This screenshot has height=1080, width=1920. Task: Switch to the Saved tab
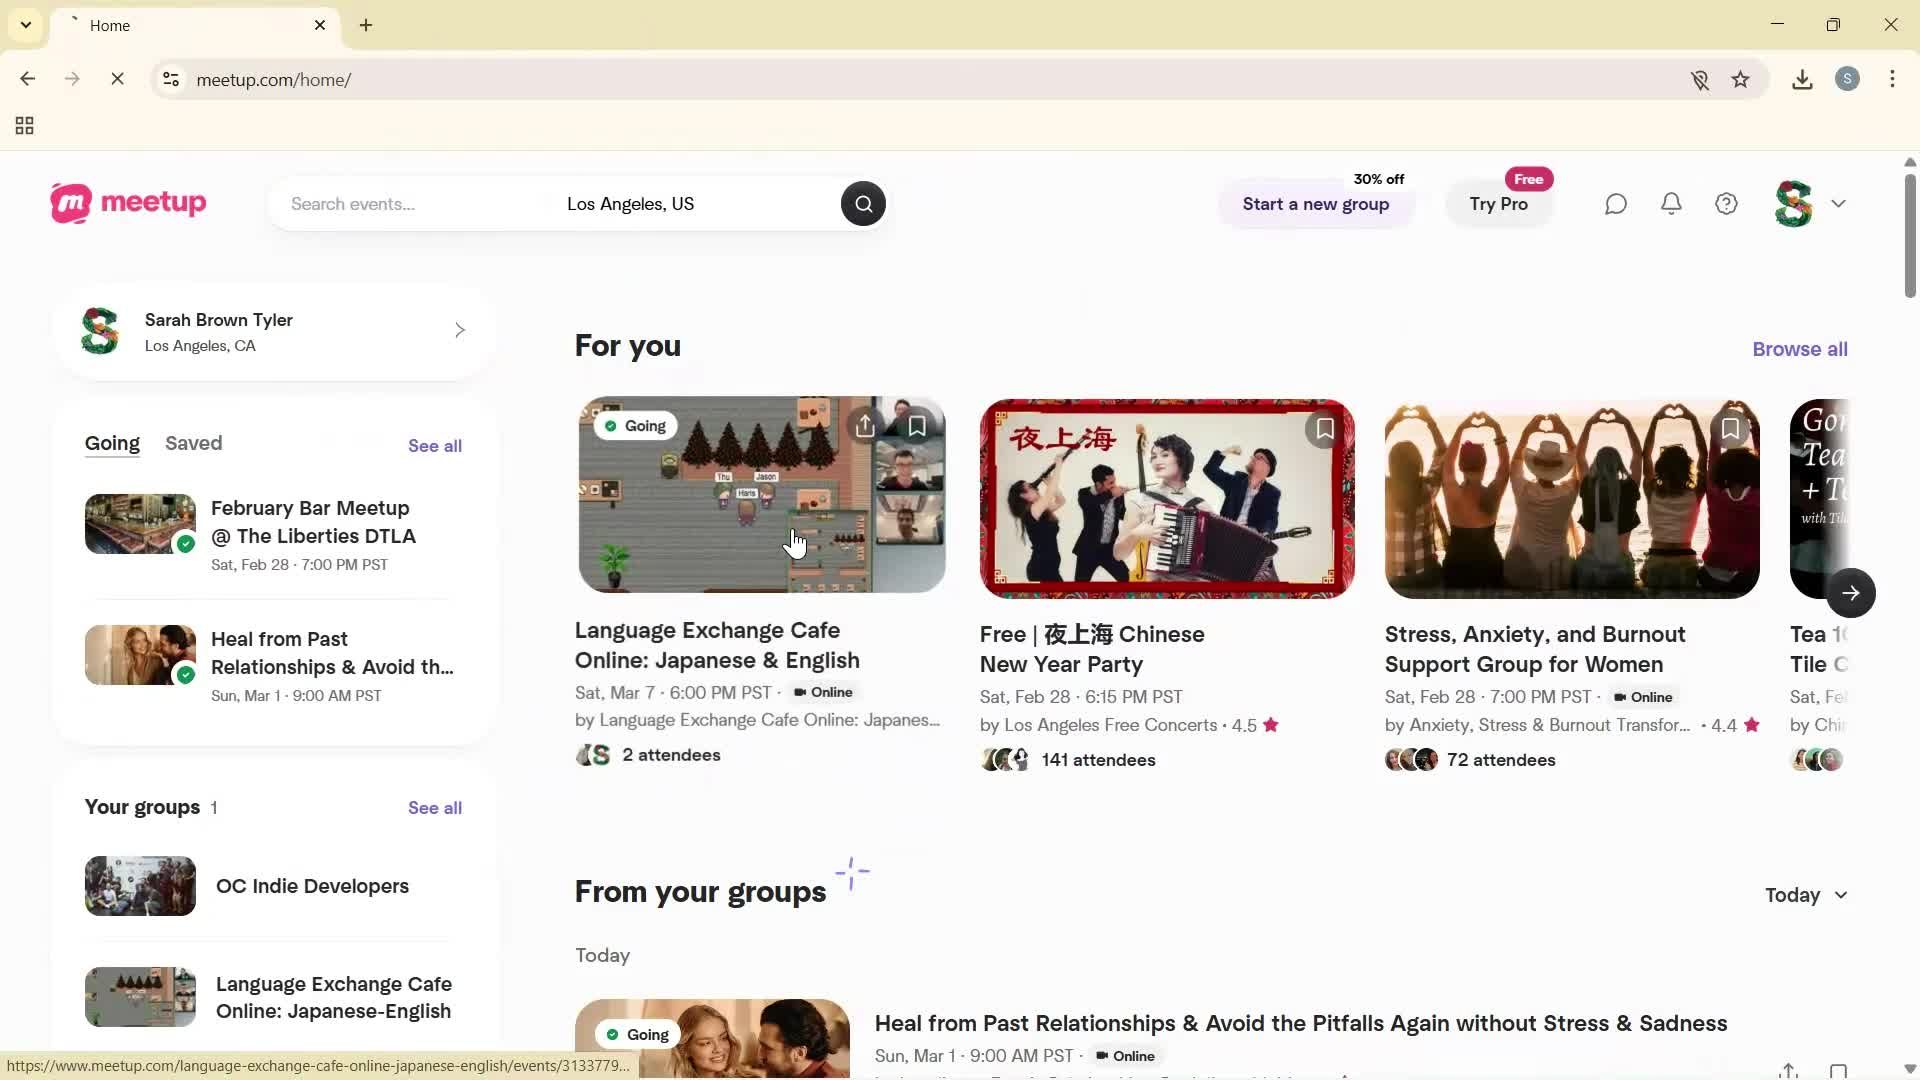click(x=193, y=443)
